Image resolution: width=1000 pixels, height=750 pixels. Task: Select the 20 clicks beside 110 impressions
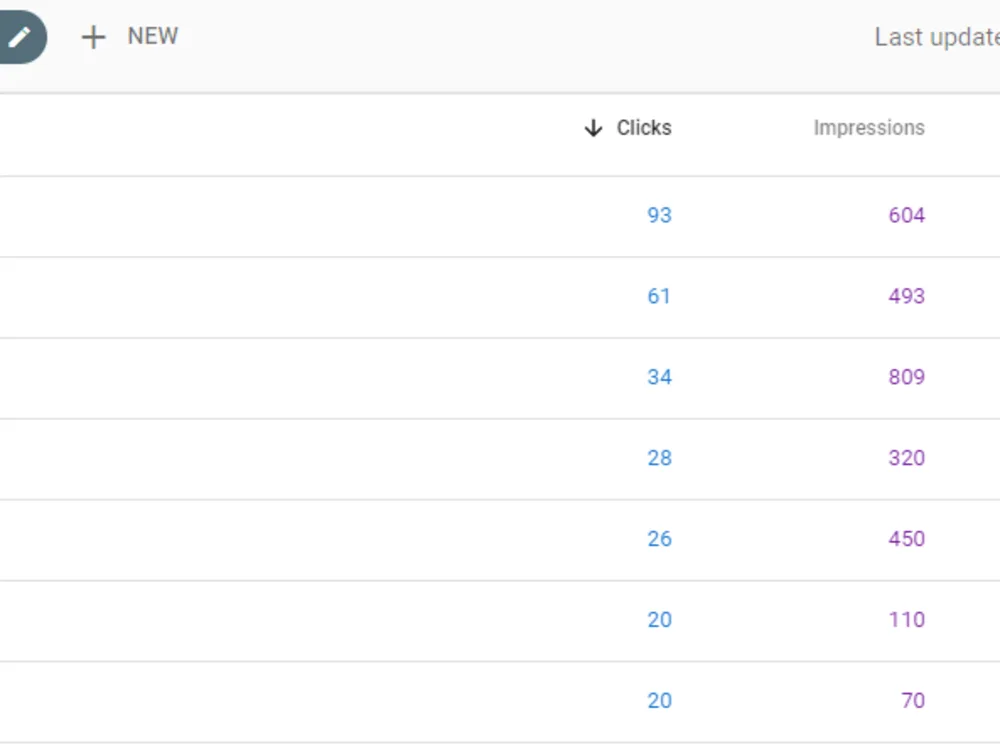[659, 621]
